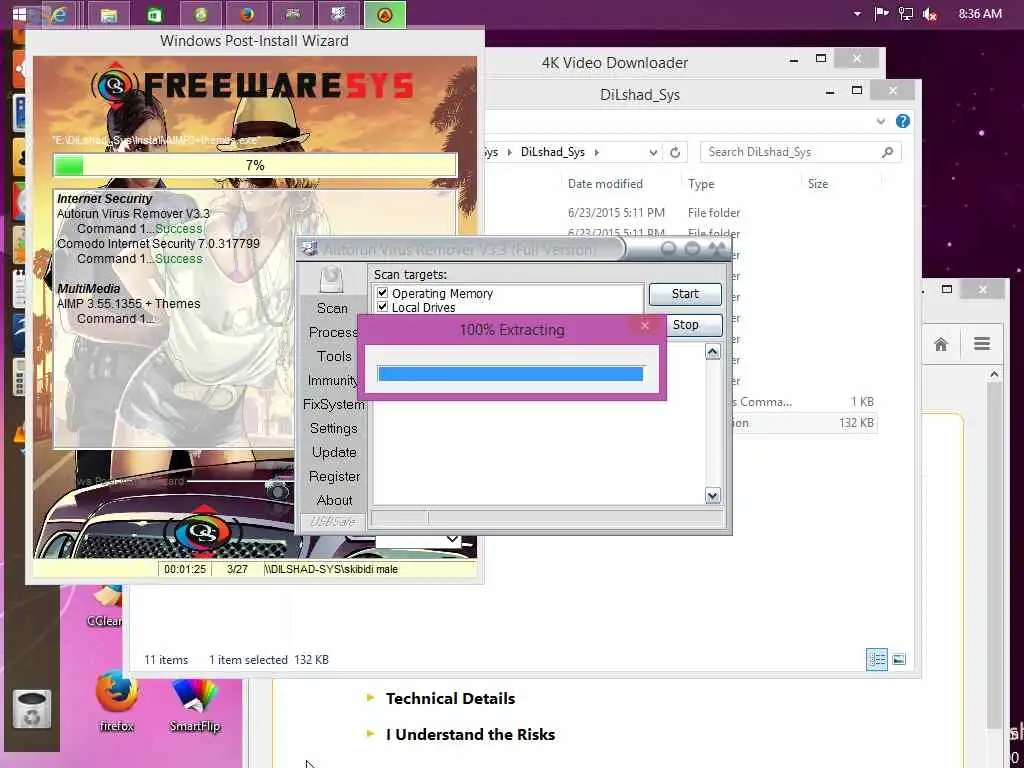Open the Technical Details link
The width and height of the screenshot is (1024, 768).
click(450, 698)
